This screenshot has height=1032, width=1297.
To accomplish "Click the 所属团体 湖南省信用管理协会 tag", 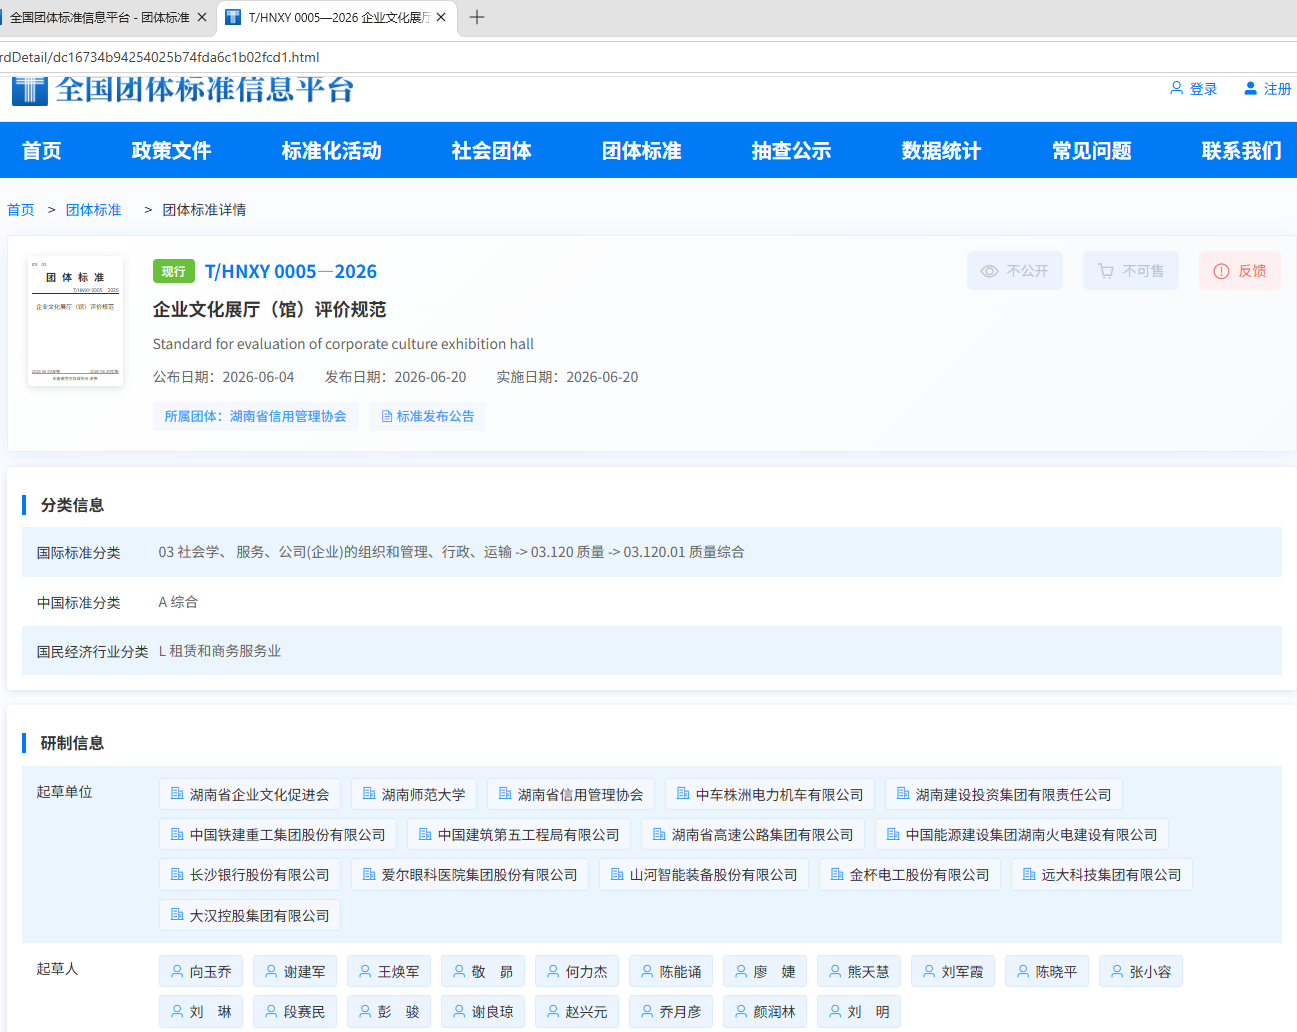I will 256,416.
